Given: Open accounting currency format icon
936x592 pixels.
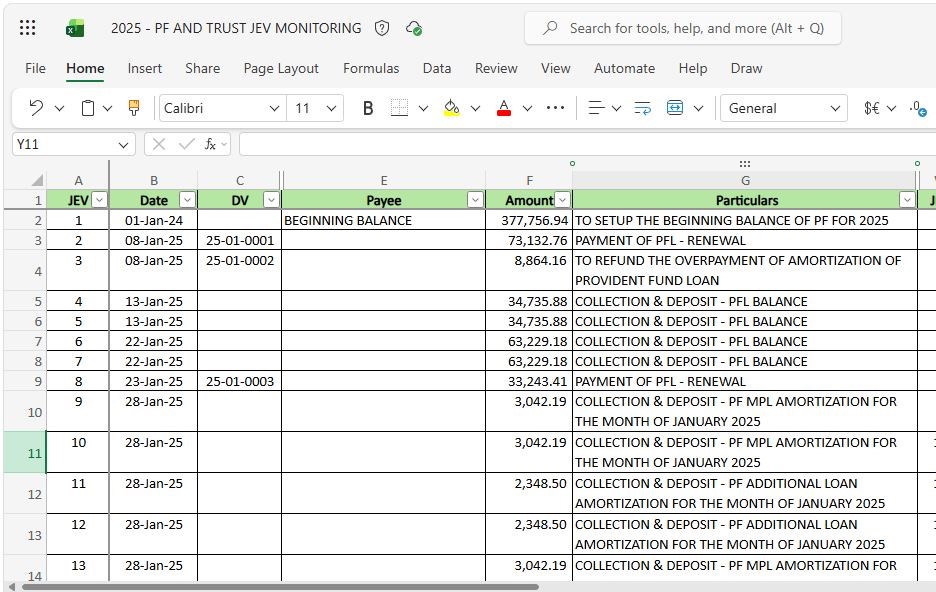Looking at the screenshot, I should point(872,108).
